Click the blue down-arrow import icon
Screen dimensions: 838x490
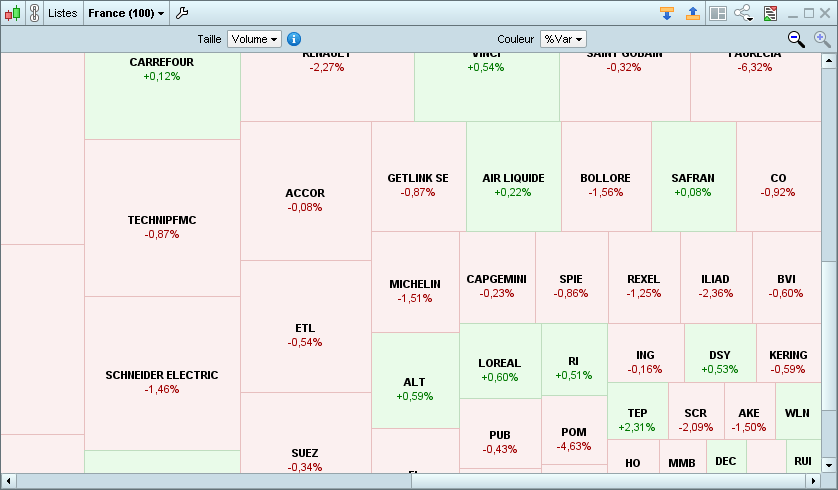[x=667, y=13]
